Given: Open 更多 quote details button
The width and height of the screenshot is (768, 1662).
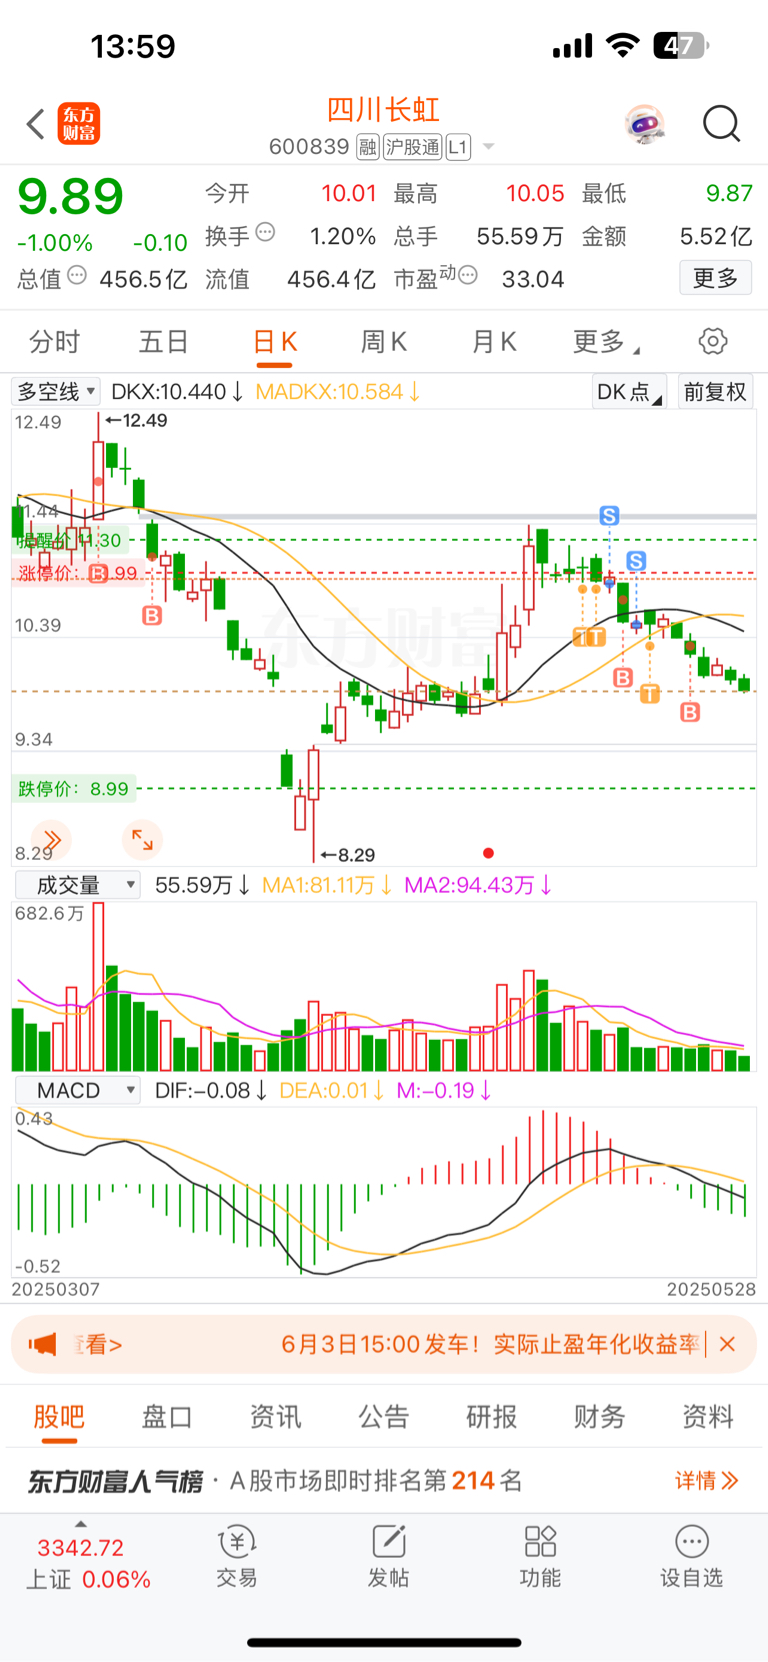Looking at the screenshot, I should click(x=716, y=278).
